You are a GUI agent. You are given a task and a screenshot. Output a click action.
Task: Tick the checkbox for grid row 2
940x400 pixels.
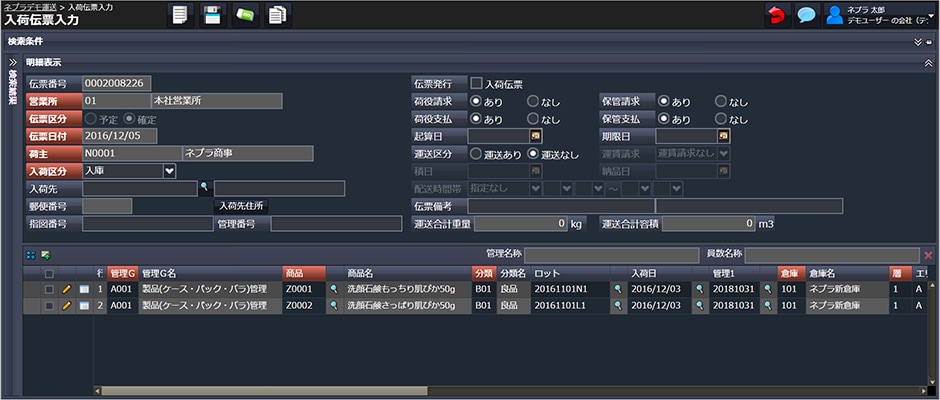click(49, 305)
